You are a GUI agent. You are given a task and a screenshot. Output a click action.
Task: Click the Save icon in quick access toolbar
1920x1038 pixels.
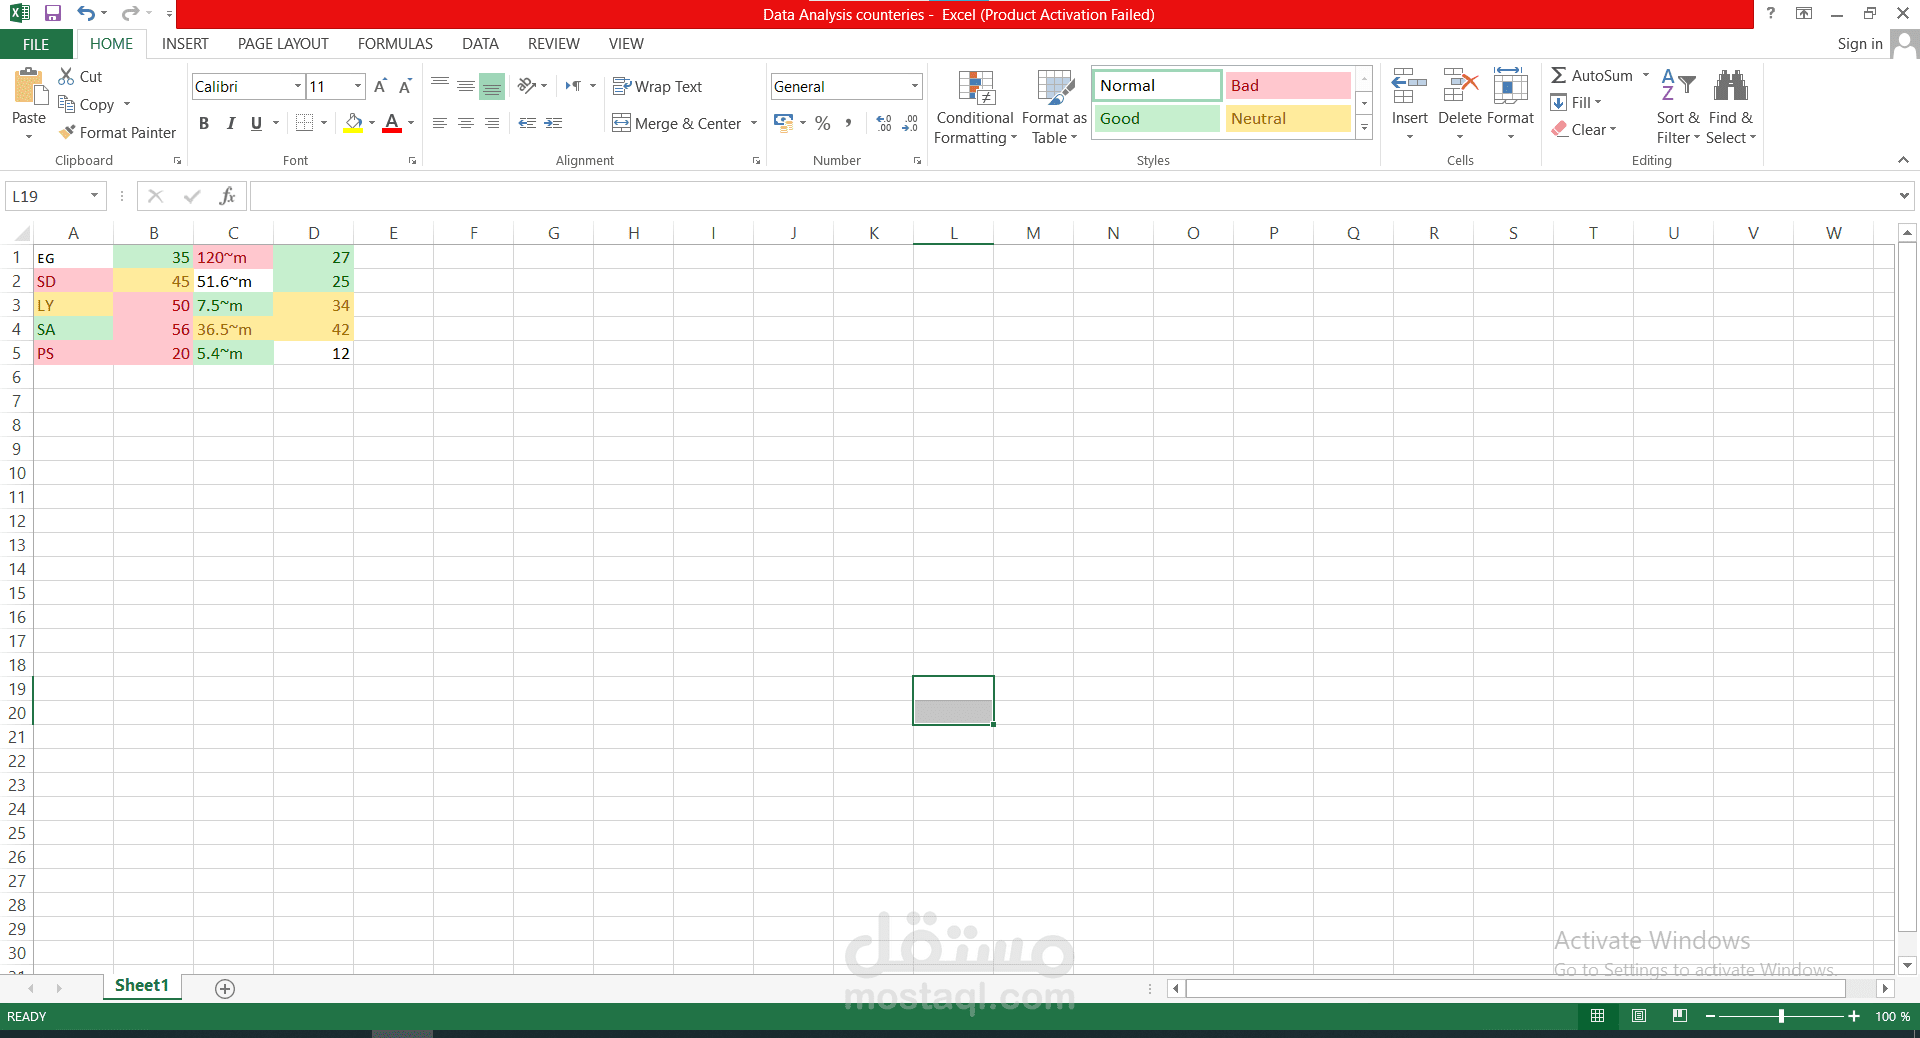53,14
